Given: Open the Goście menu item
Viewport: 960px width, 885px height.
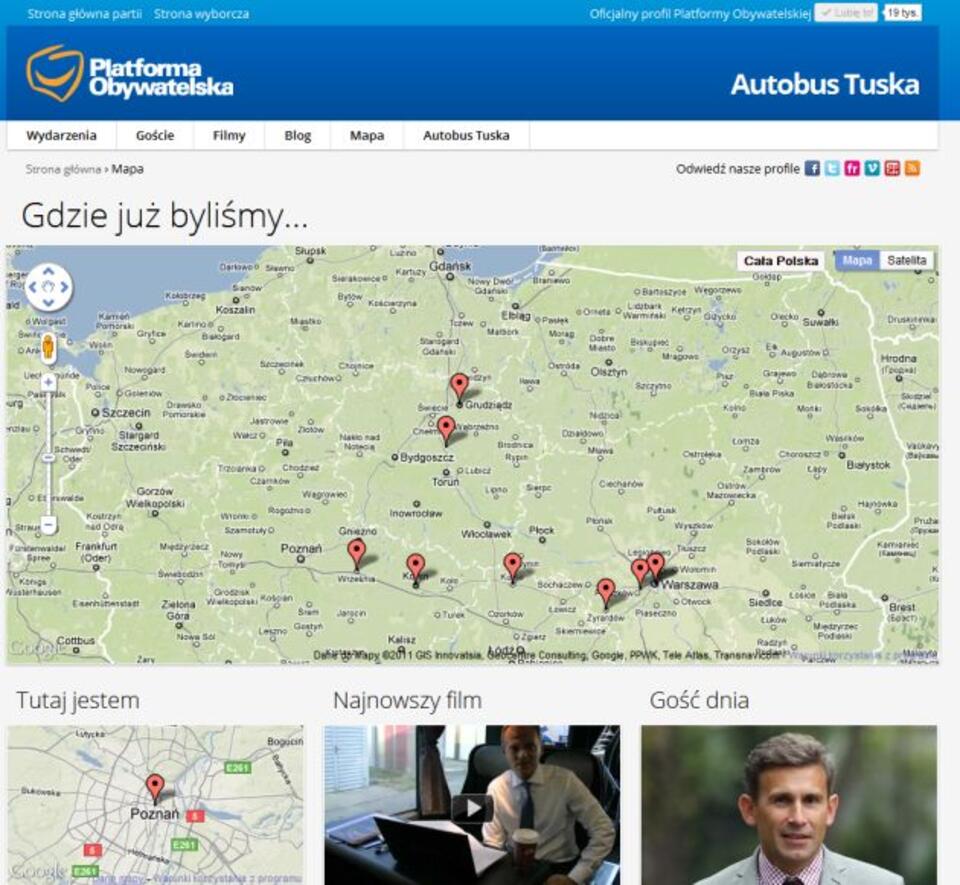Looking at the screenshot, I should [x=155, y=135].
